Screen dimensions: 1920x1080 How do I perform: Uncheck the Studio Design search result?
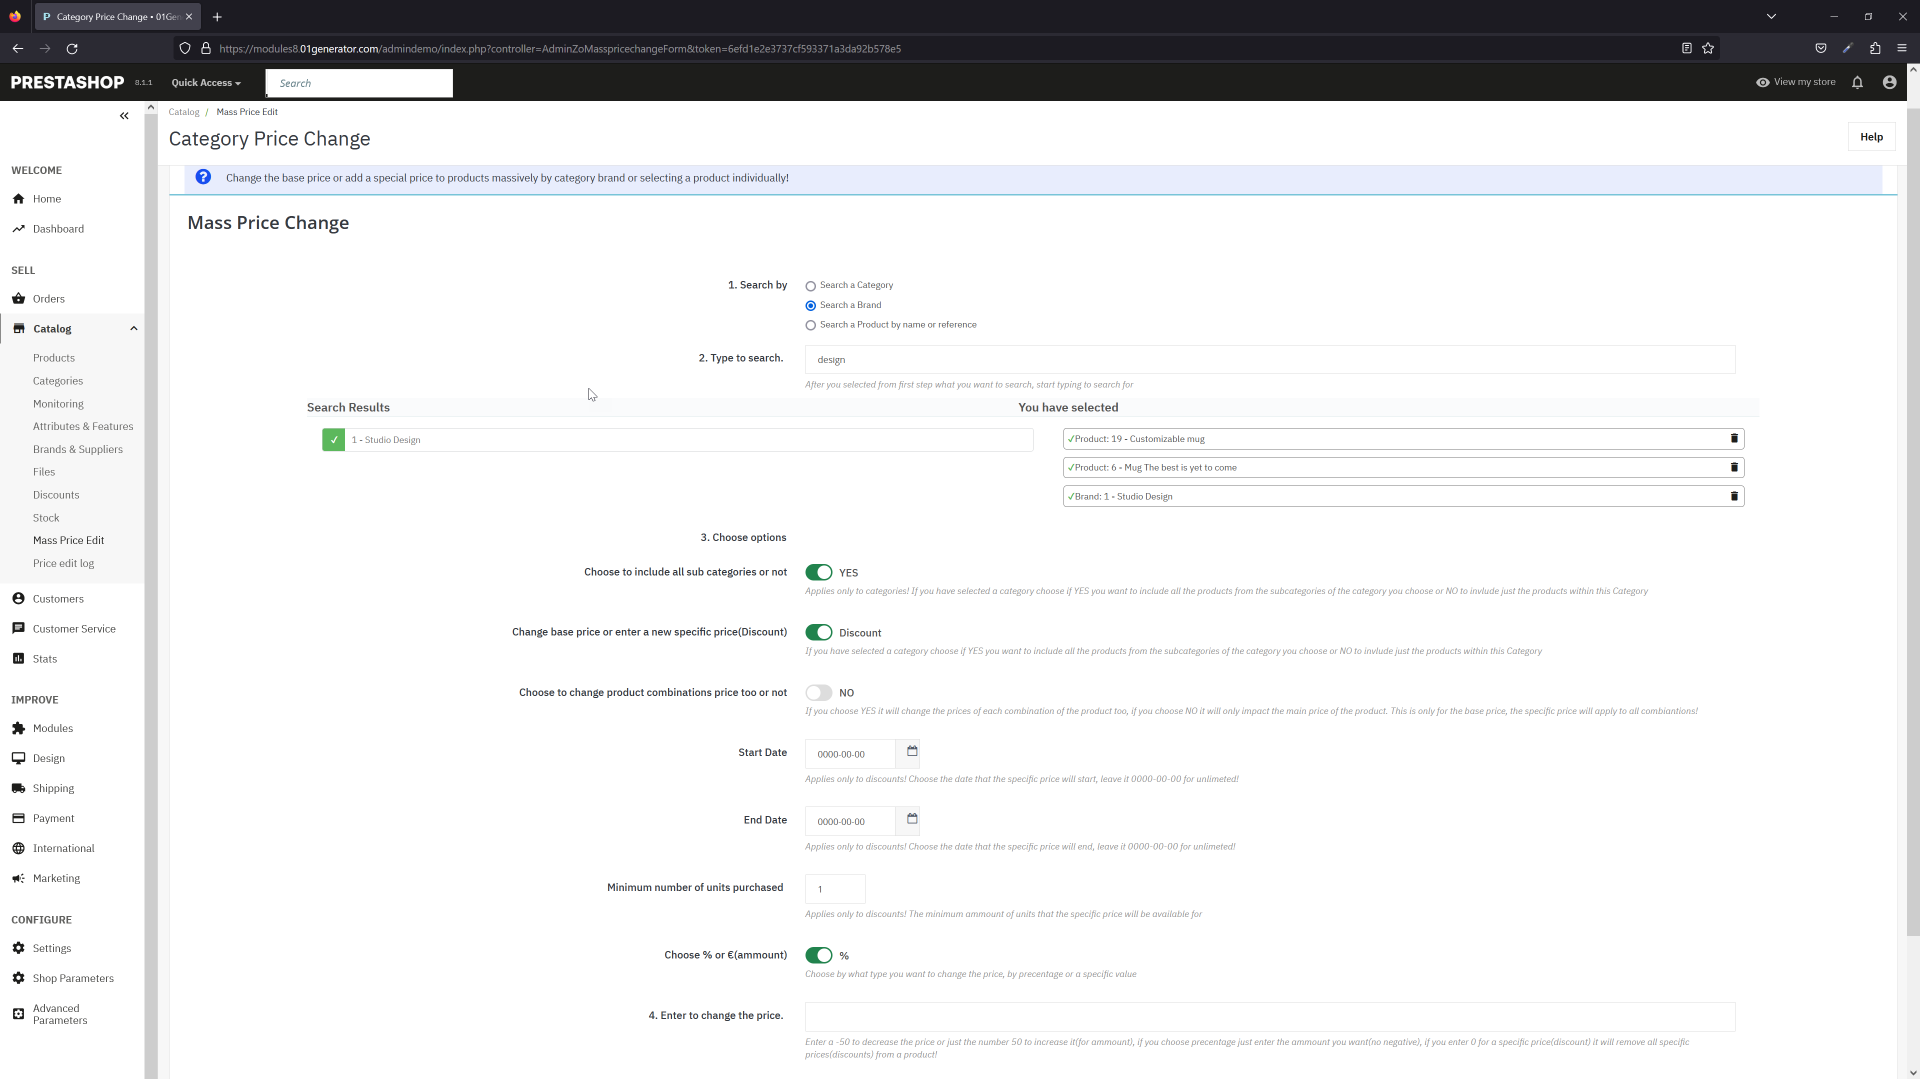point(334,440)
